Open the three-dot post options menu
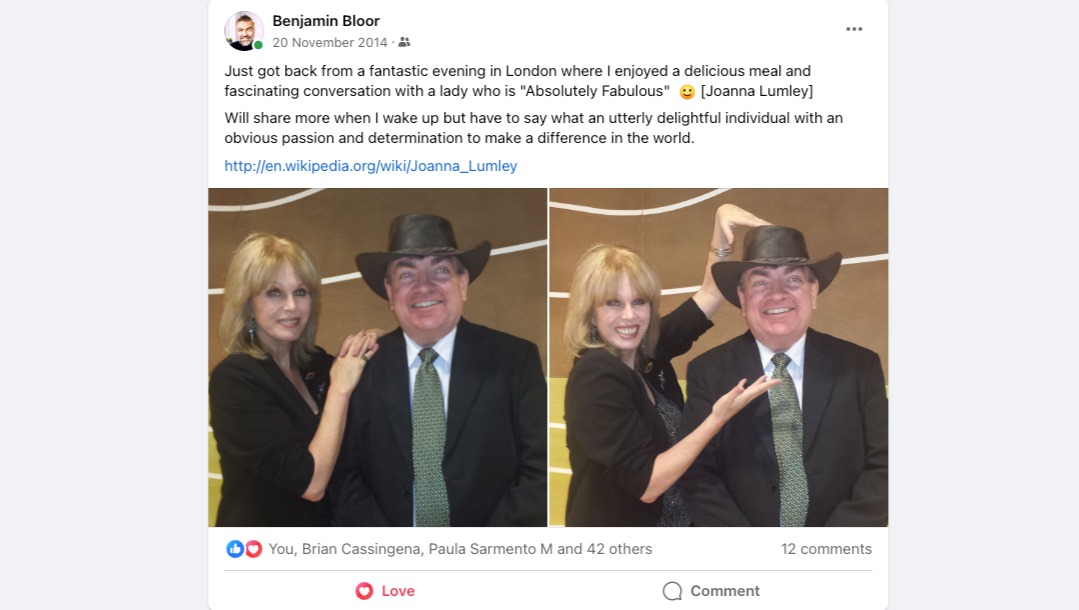1079x610 pixels. (x=854, y=29)
